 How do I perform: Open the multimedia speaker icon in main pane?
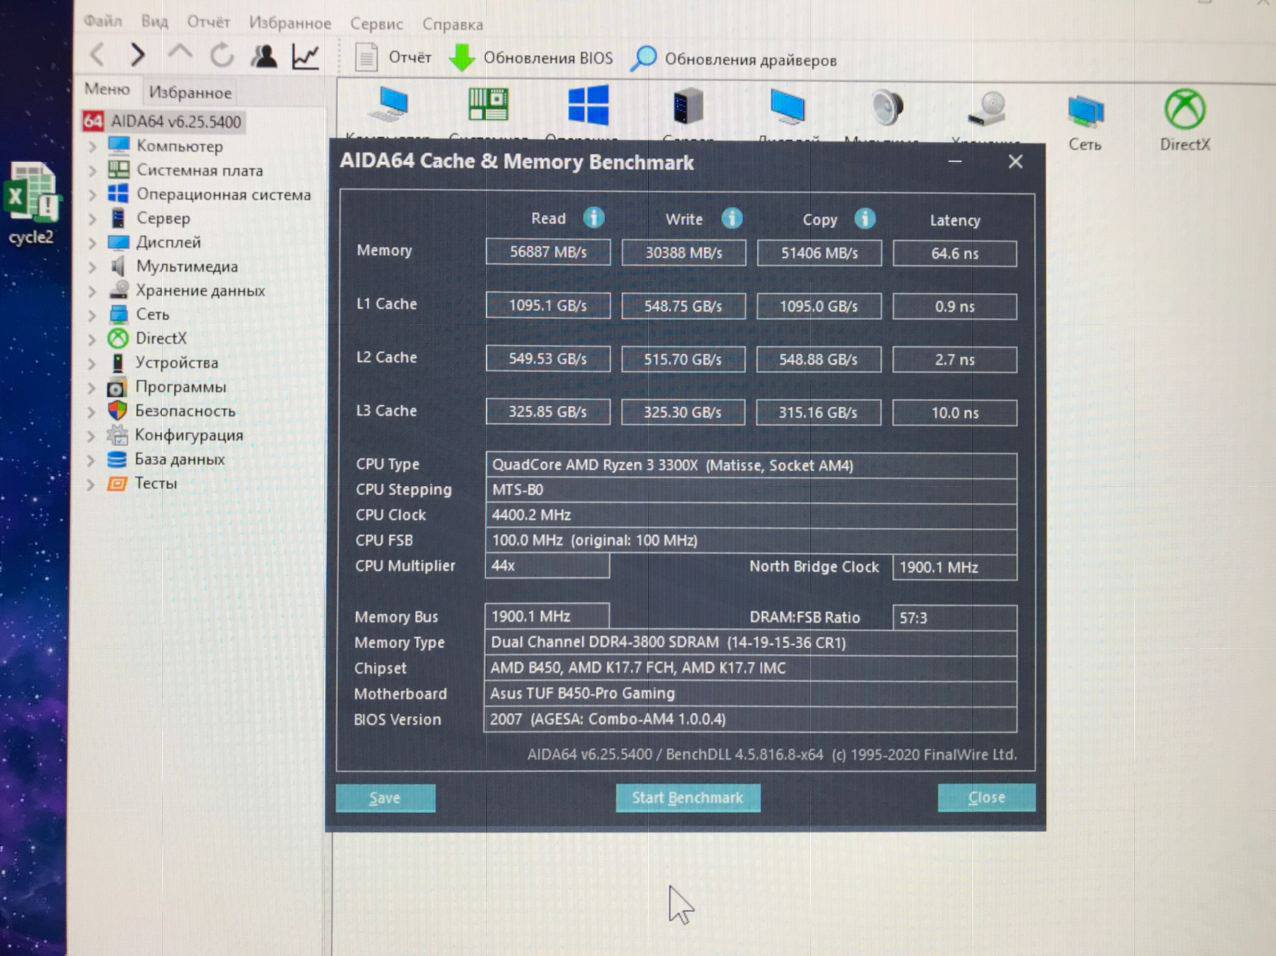click(x=887, y=107)
